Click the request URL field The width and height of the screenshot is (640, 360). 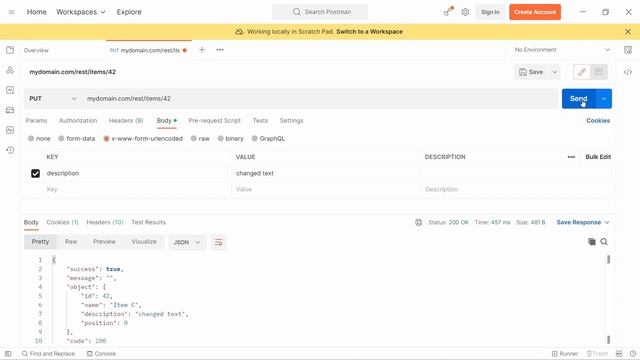click(x=320, y=98)
